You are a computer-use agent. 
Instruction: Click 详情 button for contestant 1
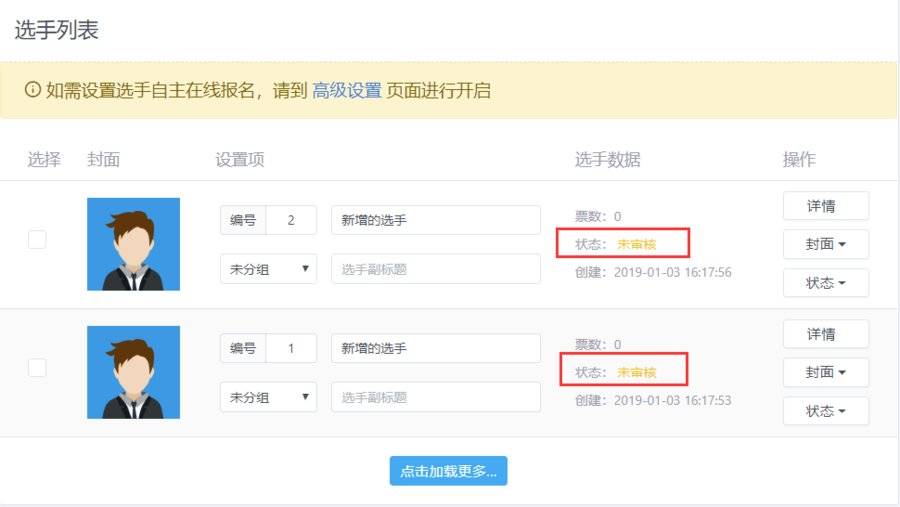(x=825, y=334)
